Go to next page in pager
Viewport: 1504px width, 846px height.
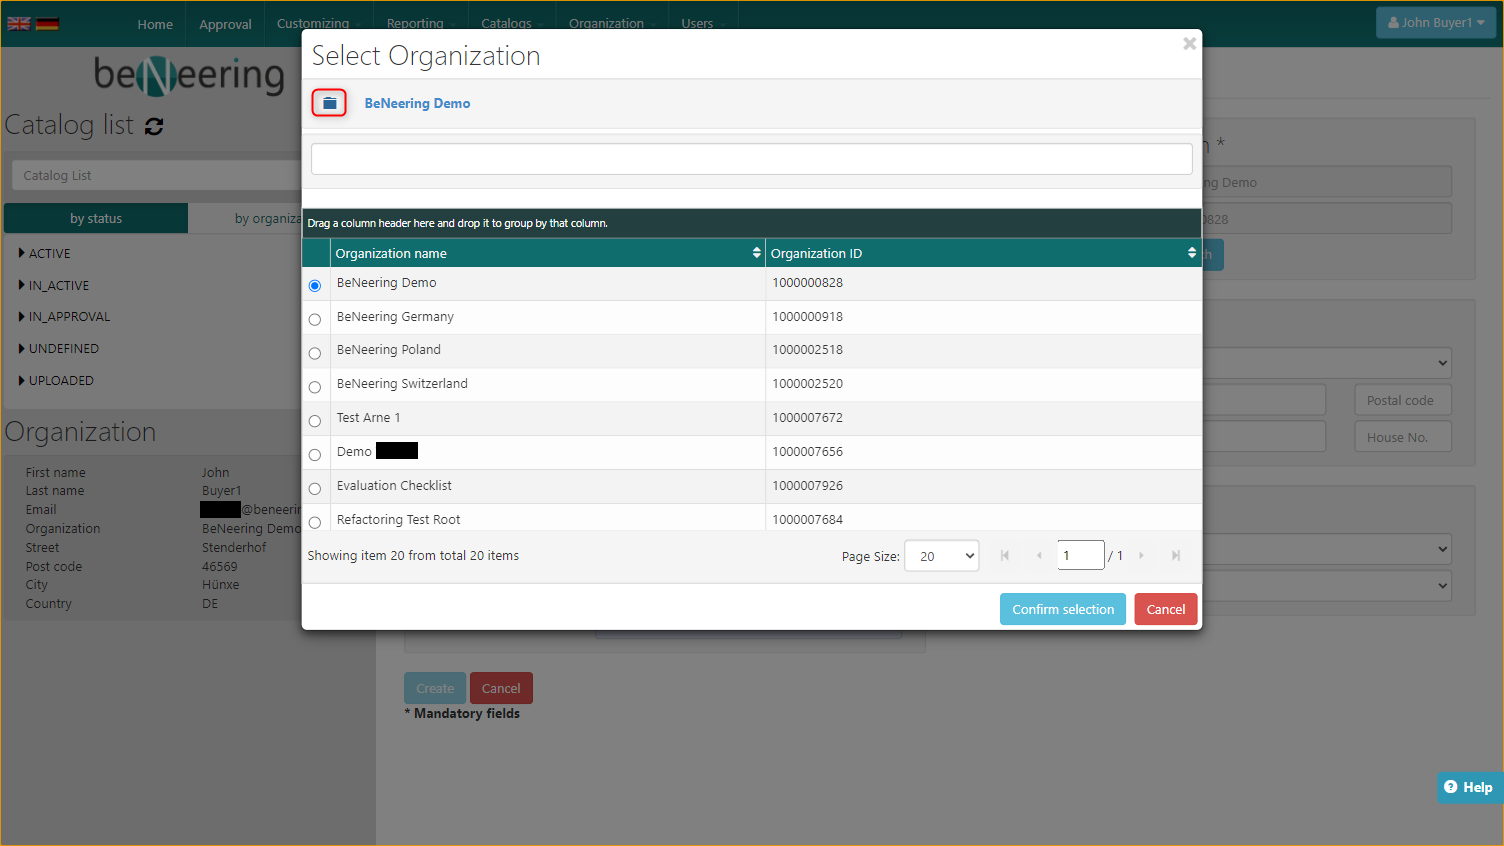tap(1141, 556)
